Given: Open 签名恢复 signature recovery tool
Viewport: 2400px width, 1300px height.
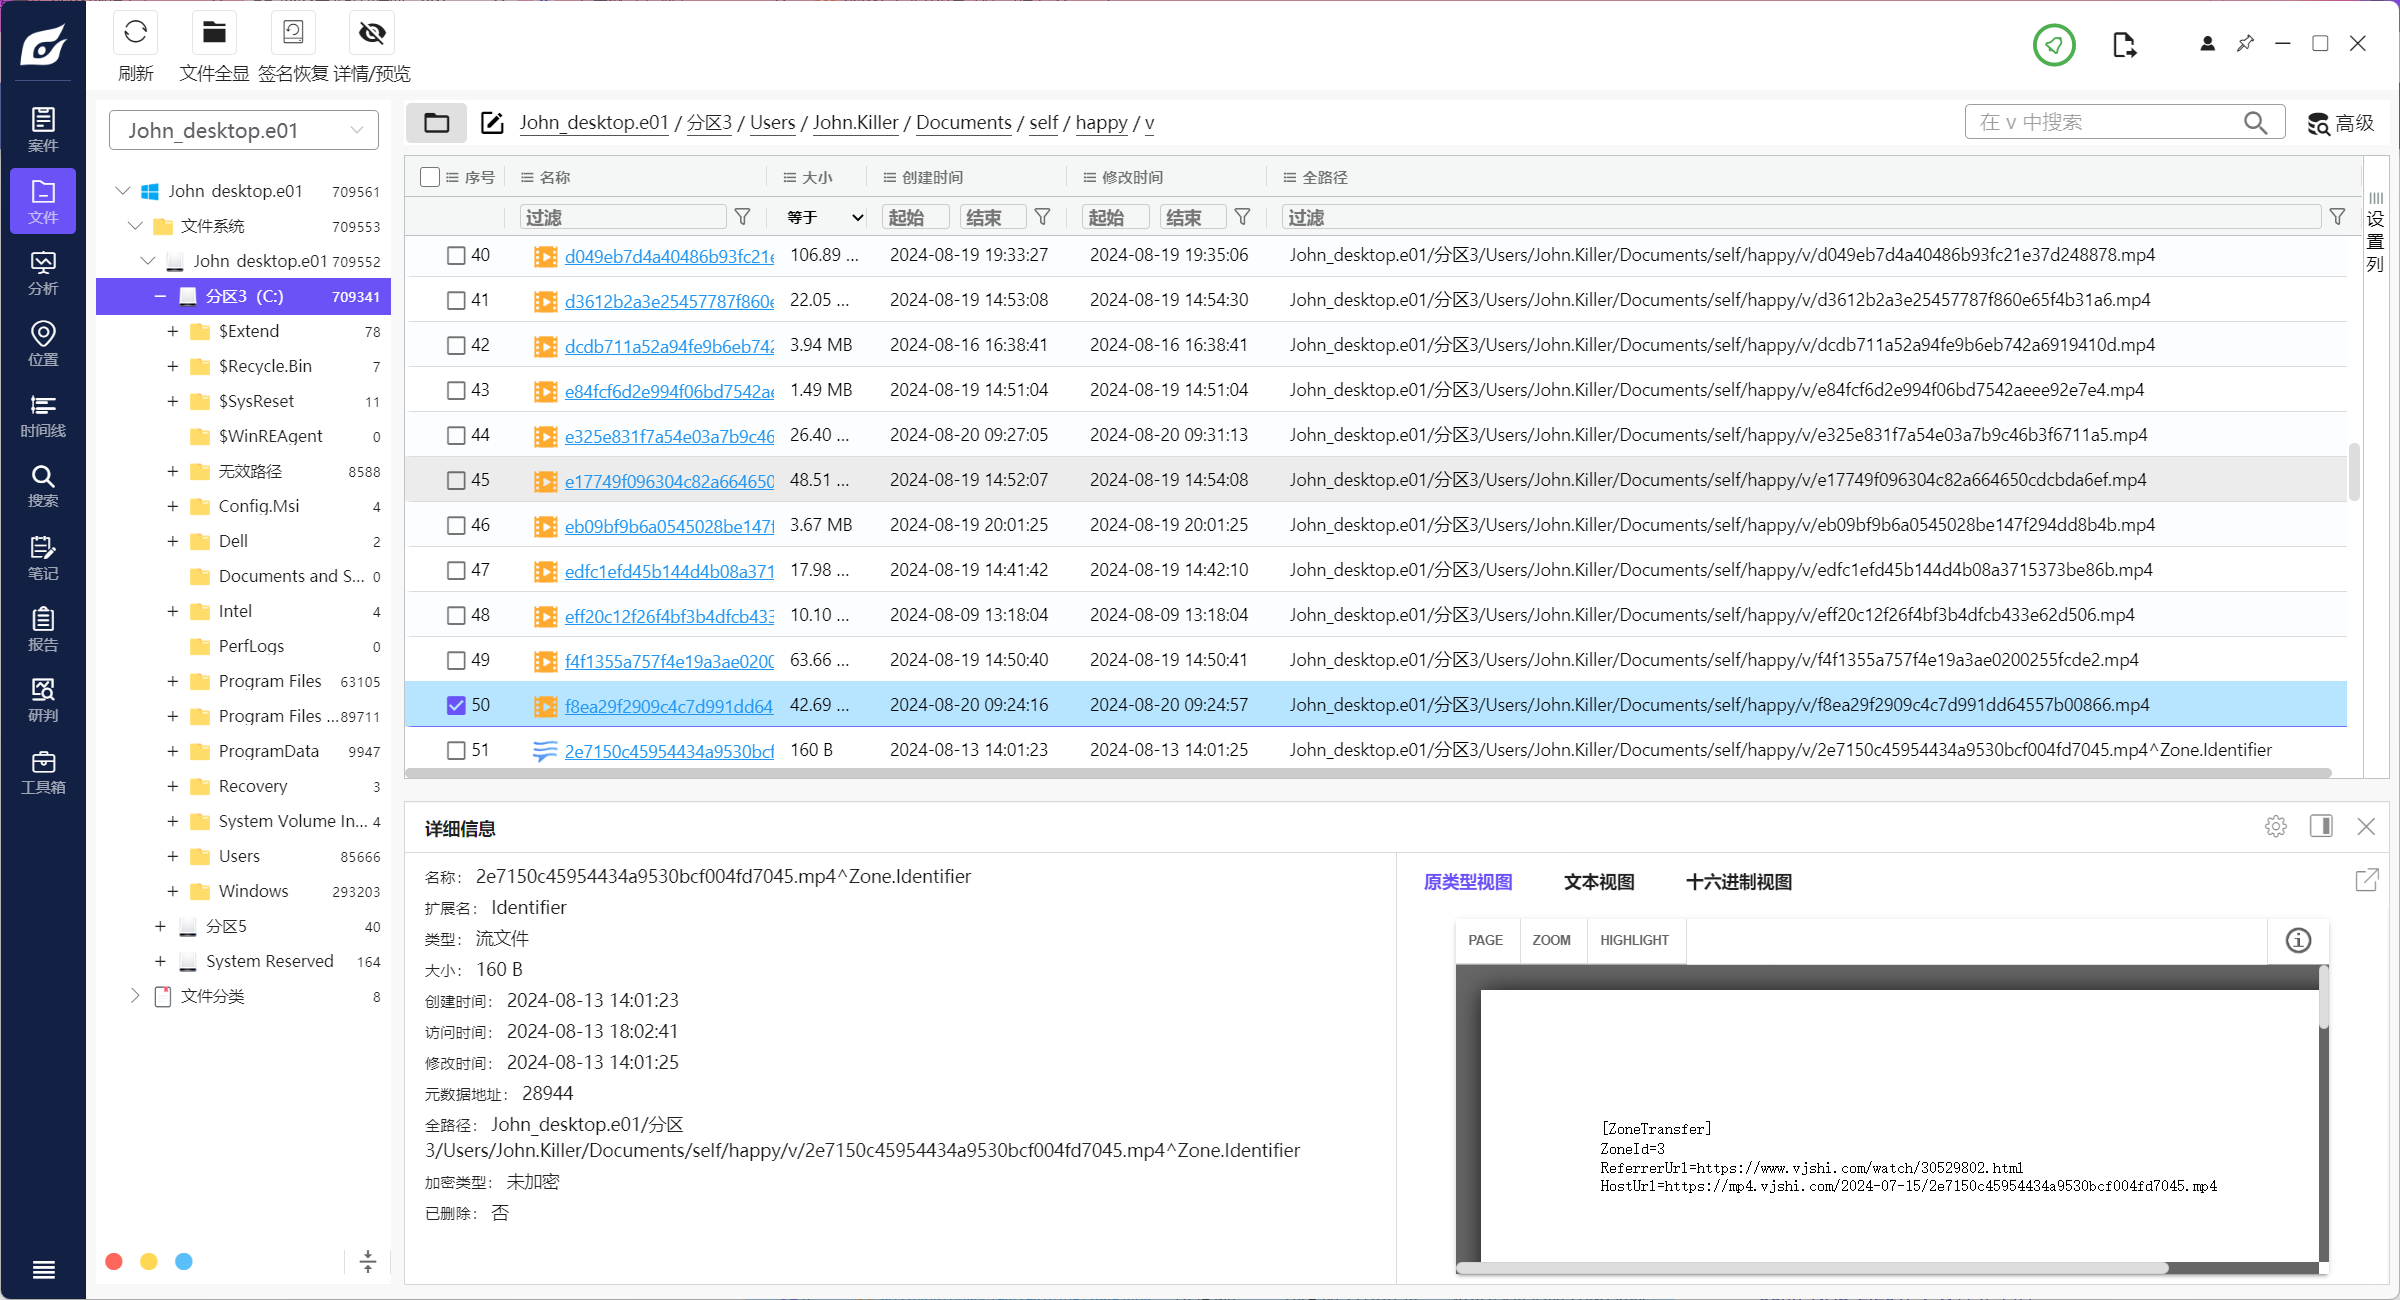Looking at the screenshot, I should pyautogui.click(x=293, y=34).
